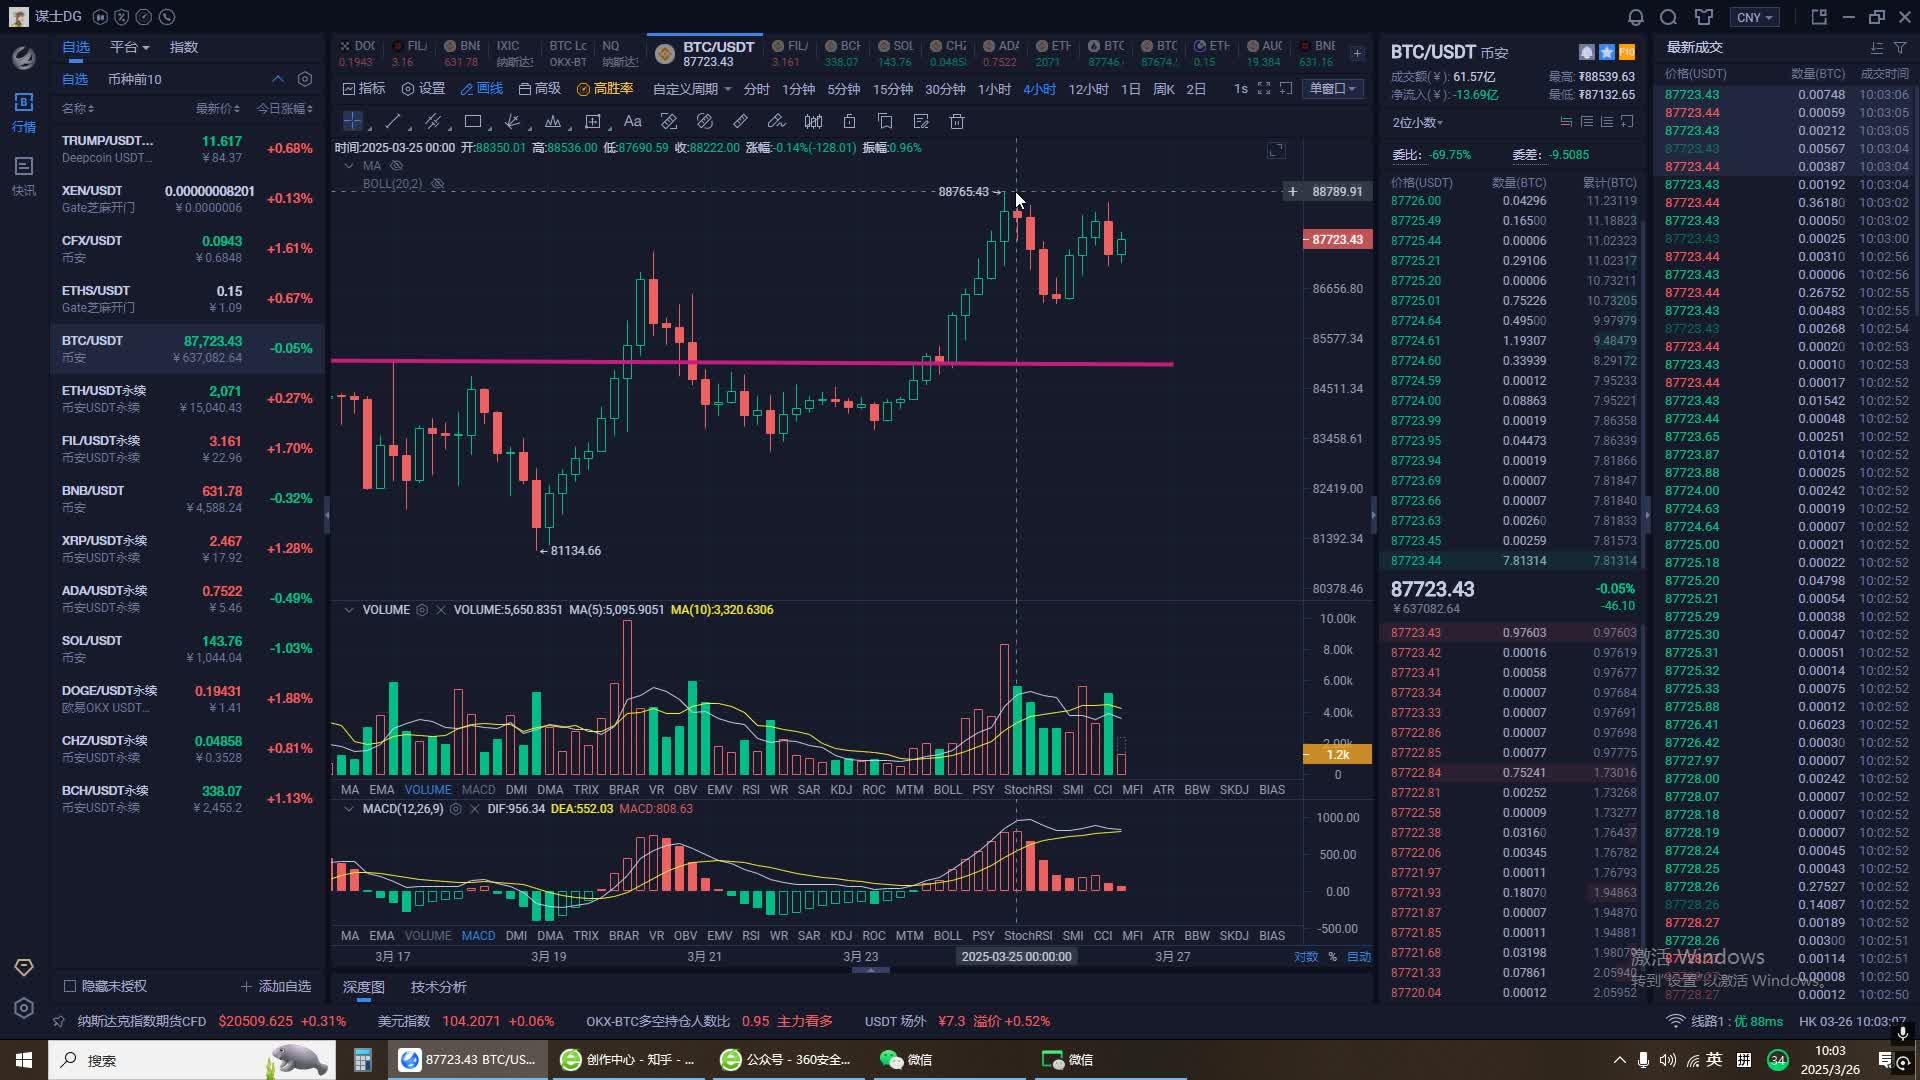Open the 高级 advanced button
This screenshot has width=1920, height=1080.
(x=540, y=89)
